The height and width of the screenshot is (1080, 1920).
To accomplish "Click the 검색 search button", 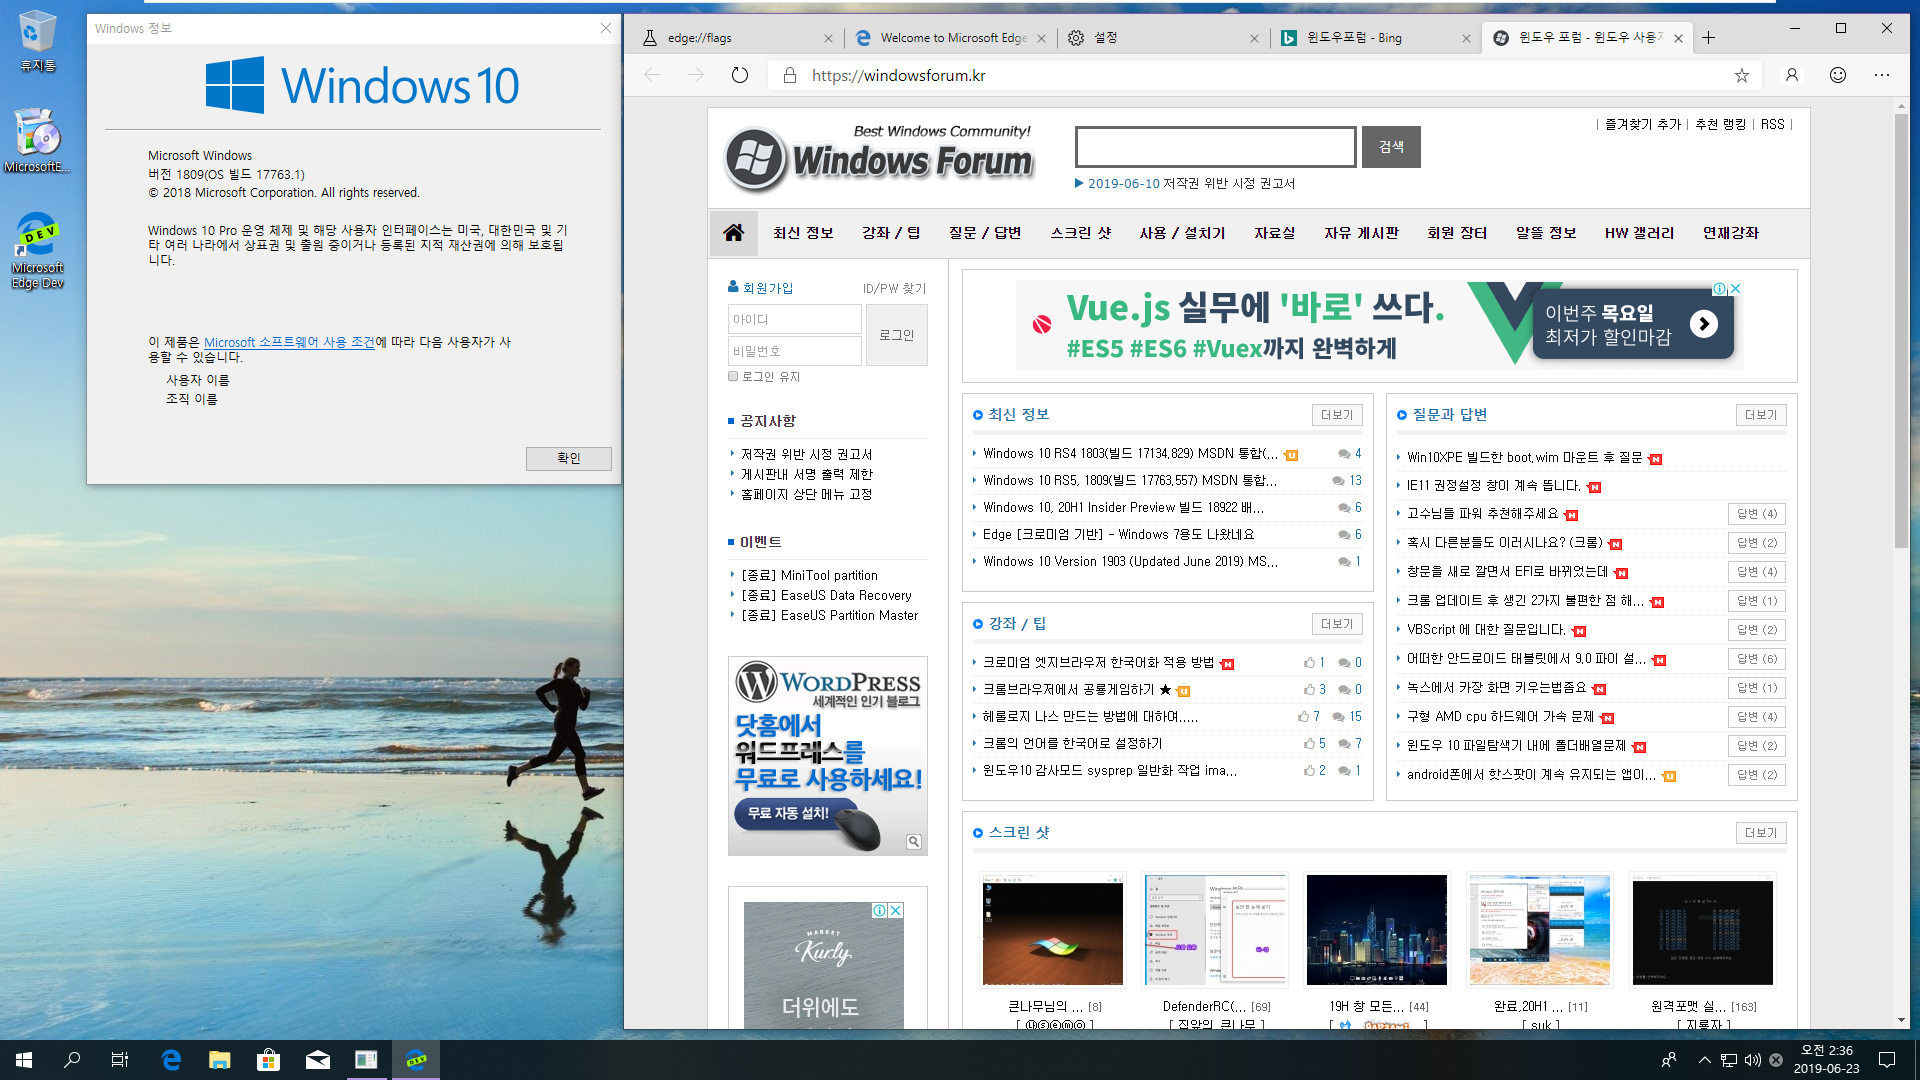I will (x=1391, y=147).
